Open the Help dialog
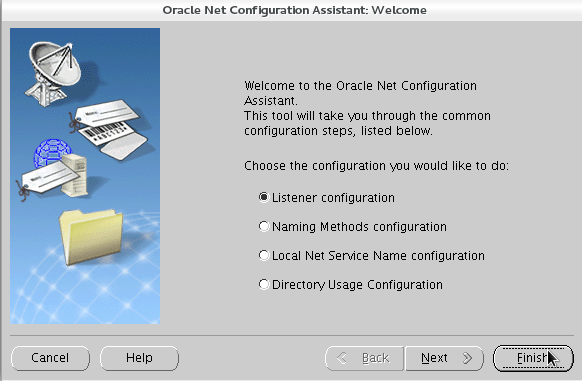Viewport: 582px width, 381px height. coord(139,358)
